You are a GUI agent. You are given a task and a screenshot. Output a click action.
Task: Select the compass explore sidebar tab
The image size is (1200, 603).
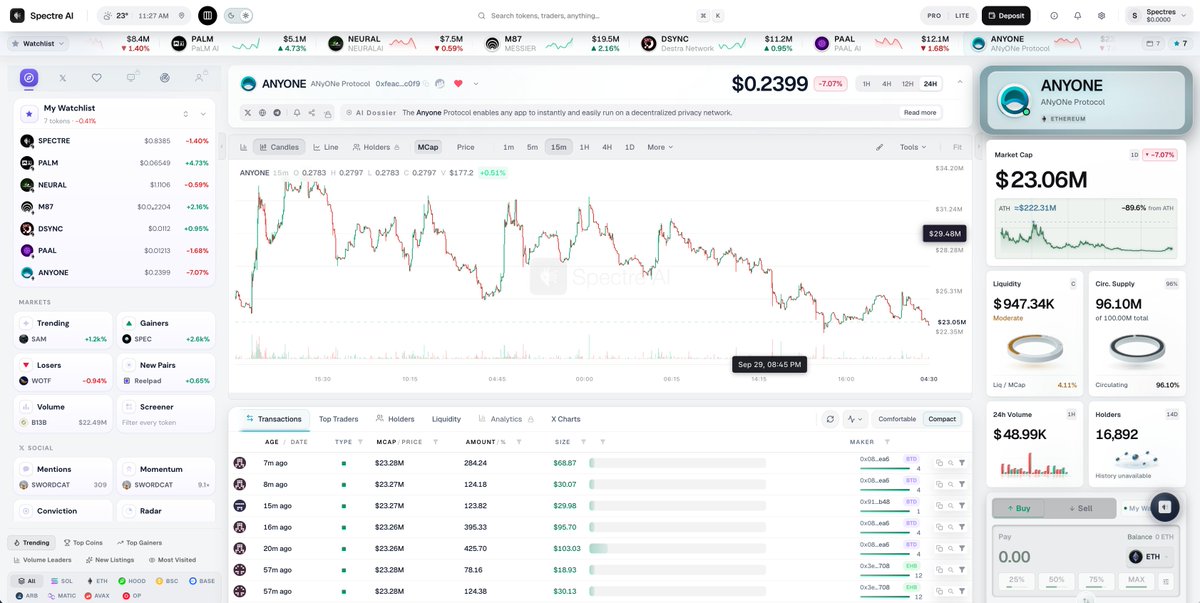point(29,77)
